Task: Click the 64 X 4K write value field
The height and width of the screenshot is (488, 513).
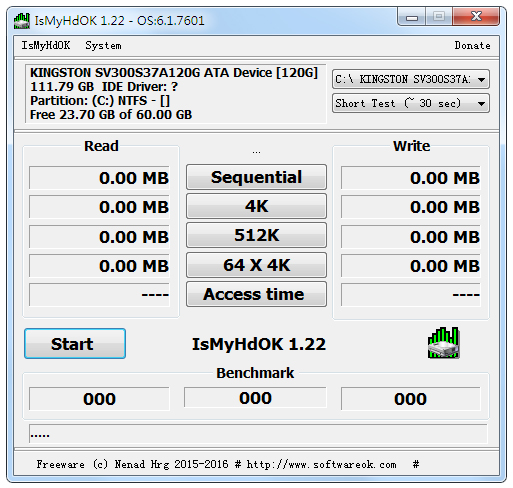Action: click(x=411, y=266)
